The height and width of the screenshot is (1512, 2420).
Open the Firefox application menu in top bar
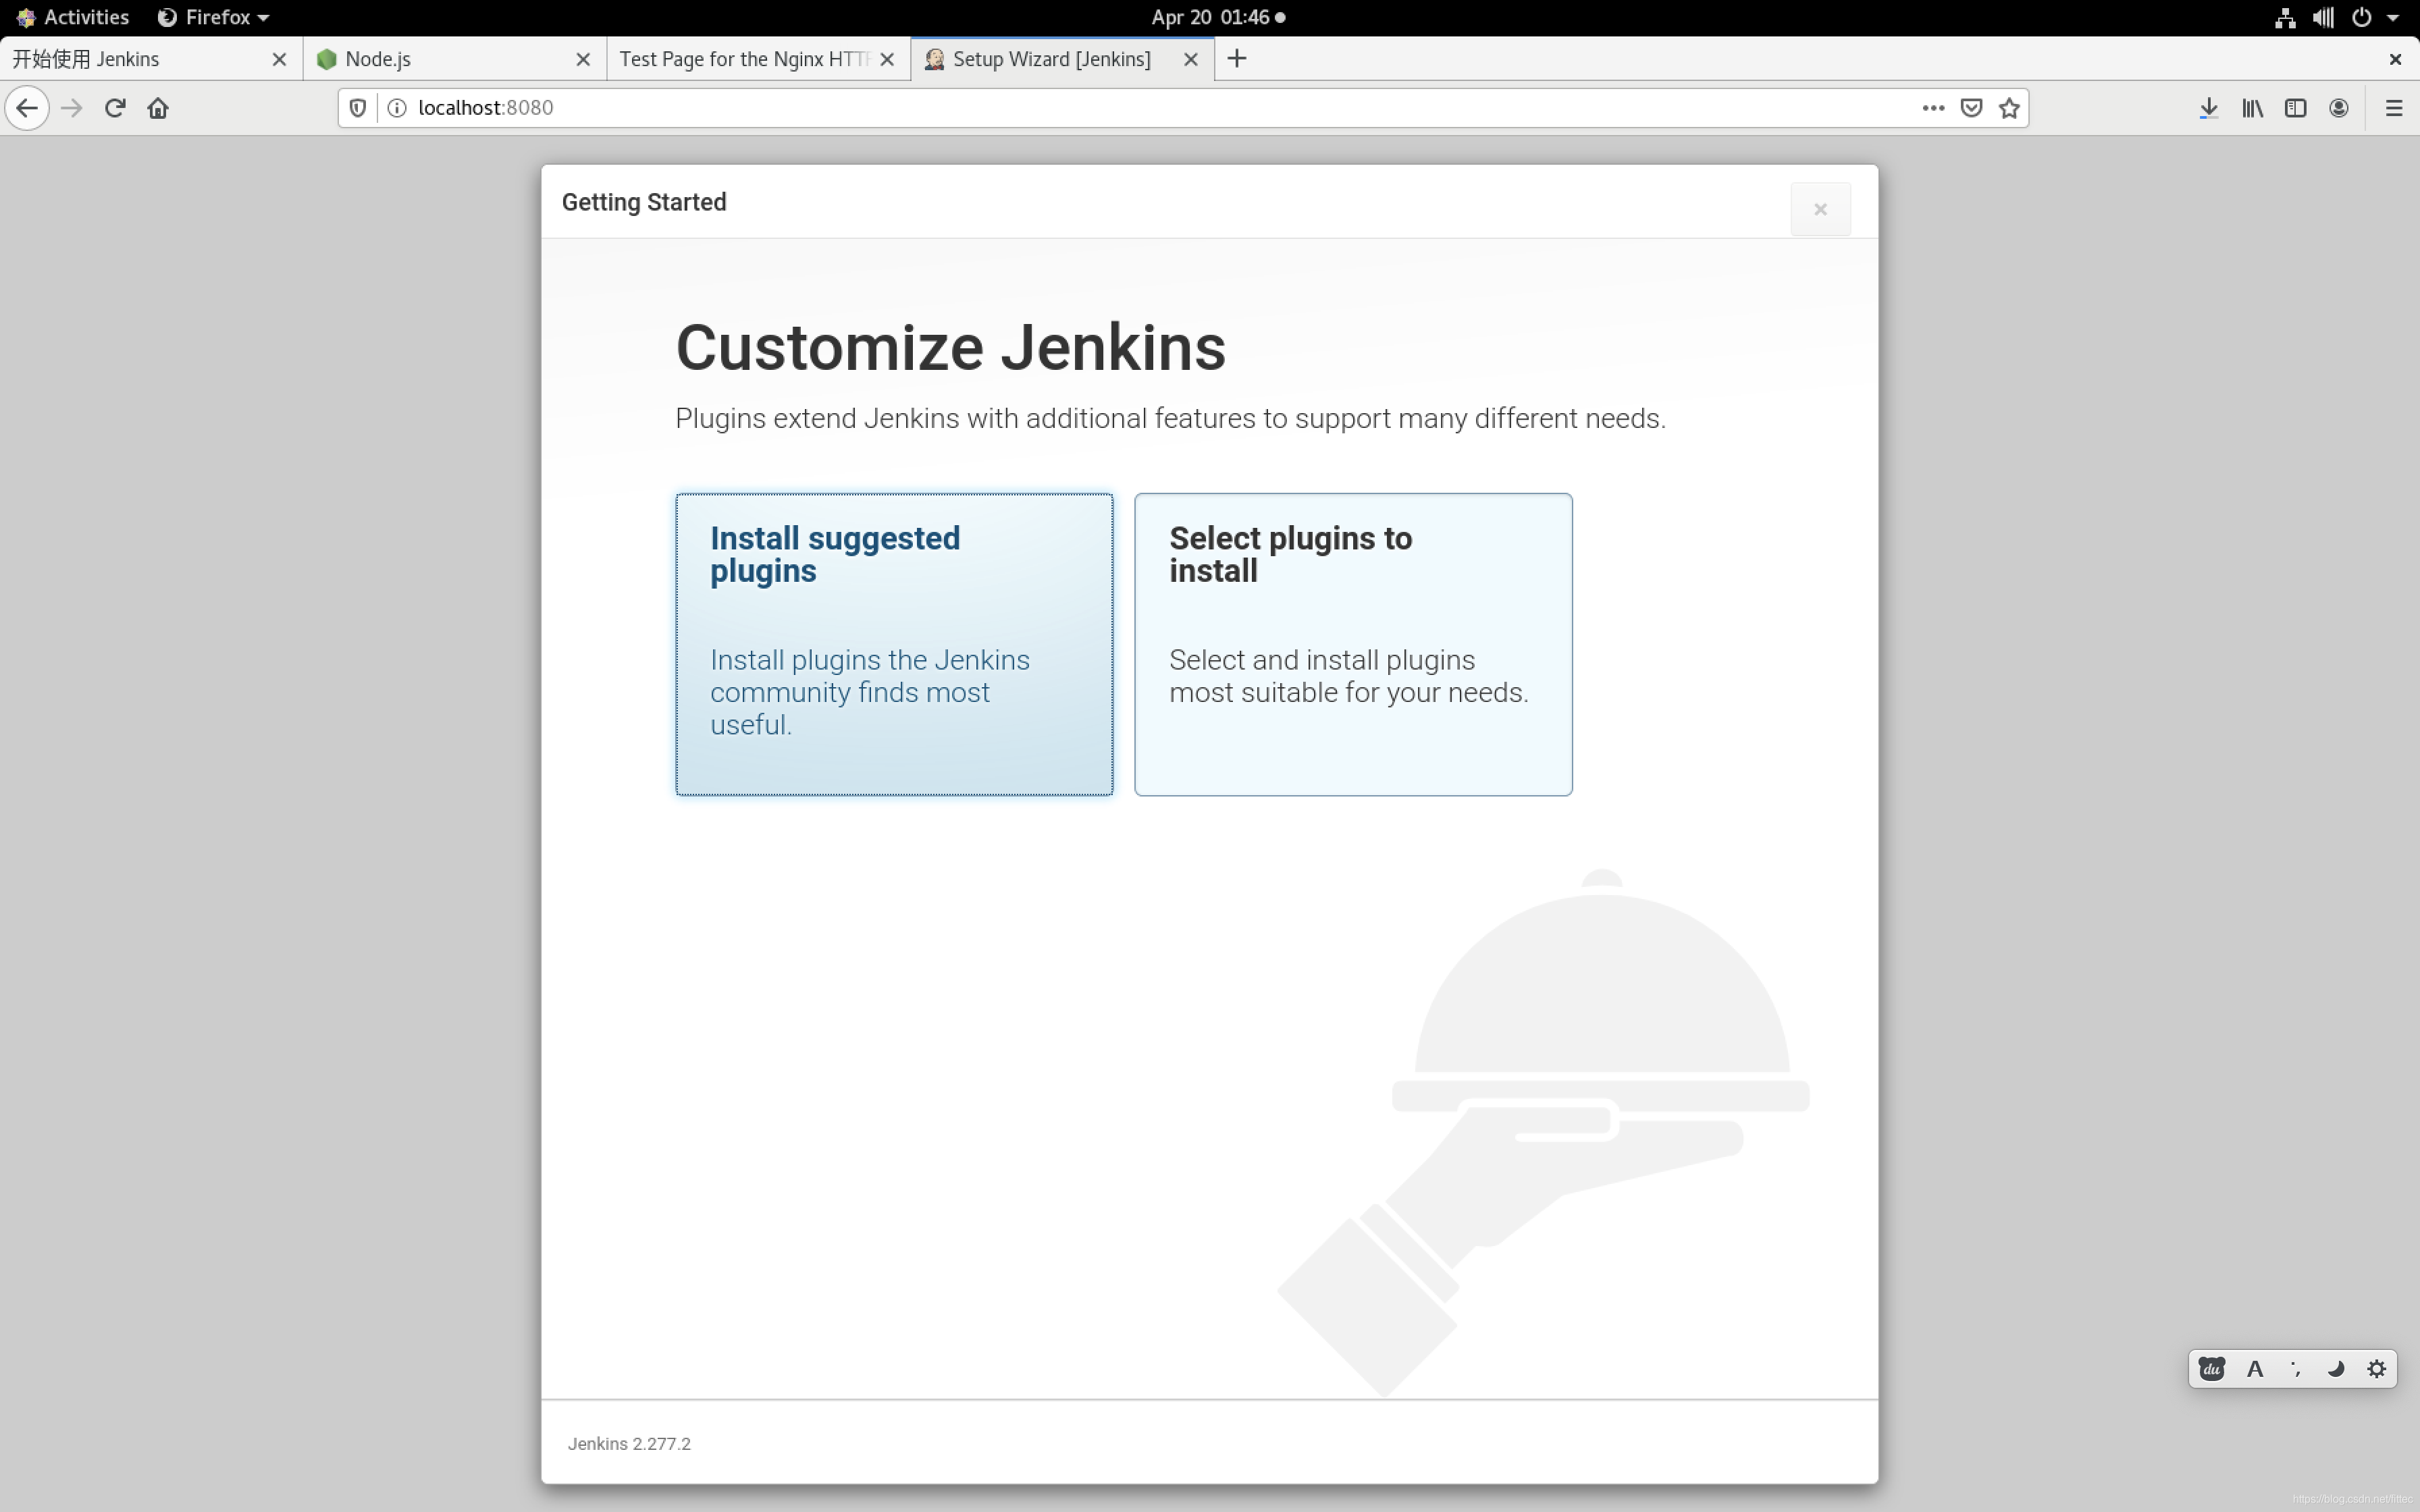(213, 17)
